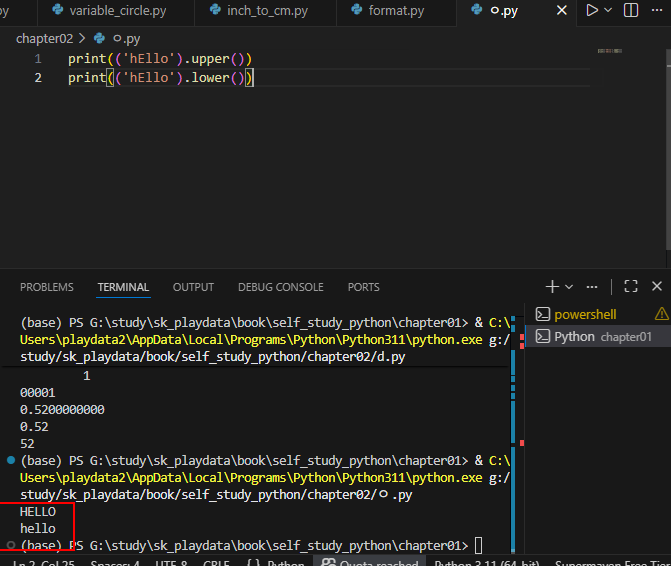Place cursor on line 2 print lower code

point(161,78)
